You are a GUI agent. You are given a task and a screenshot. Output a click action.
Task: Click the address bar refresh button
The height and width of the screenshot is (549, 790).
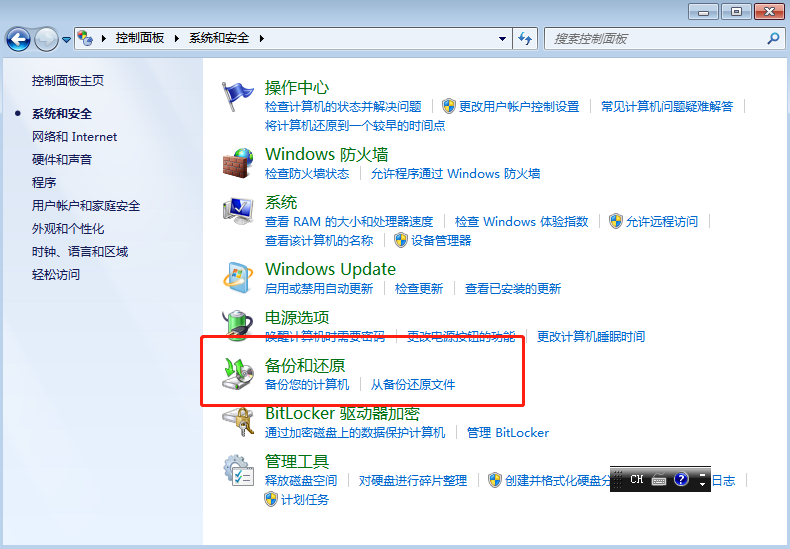526,38
